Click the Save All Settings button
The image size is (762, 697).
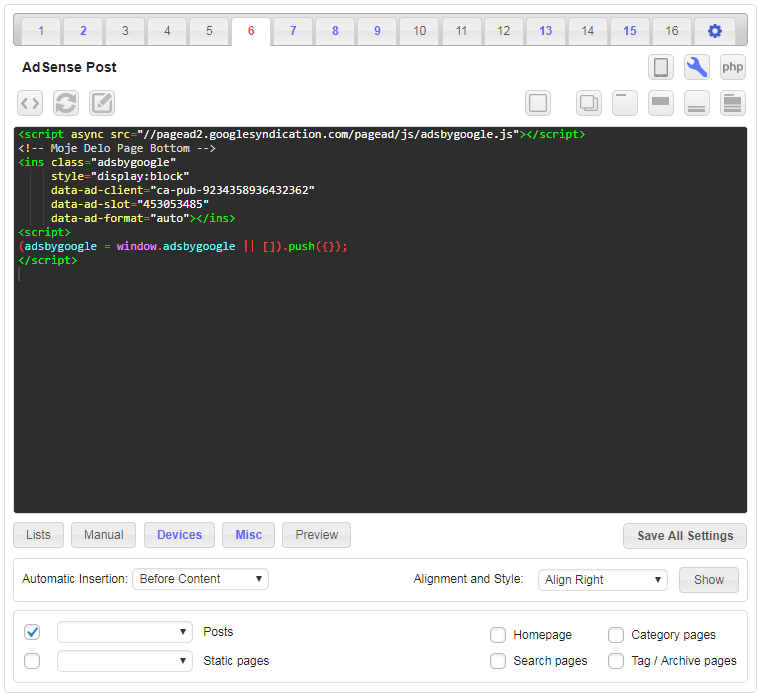coord(685,536)
